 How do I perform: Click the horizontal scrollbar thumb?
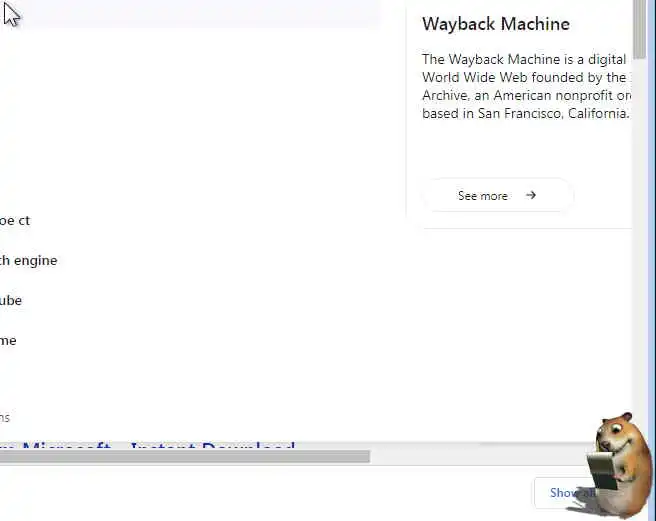coord(185,456)
